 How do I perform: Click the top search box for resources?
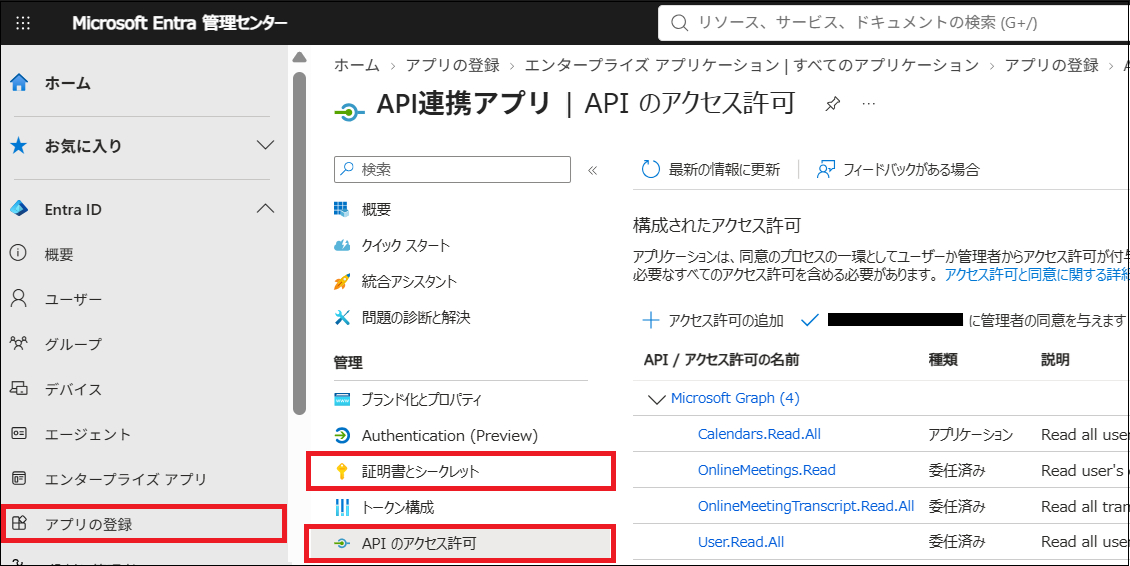tap(894, 23)
